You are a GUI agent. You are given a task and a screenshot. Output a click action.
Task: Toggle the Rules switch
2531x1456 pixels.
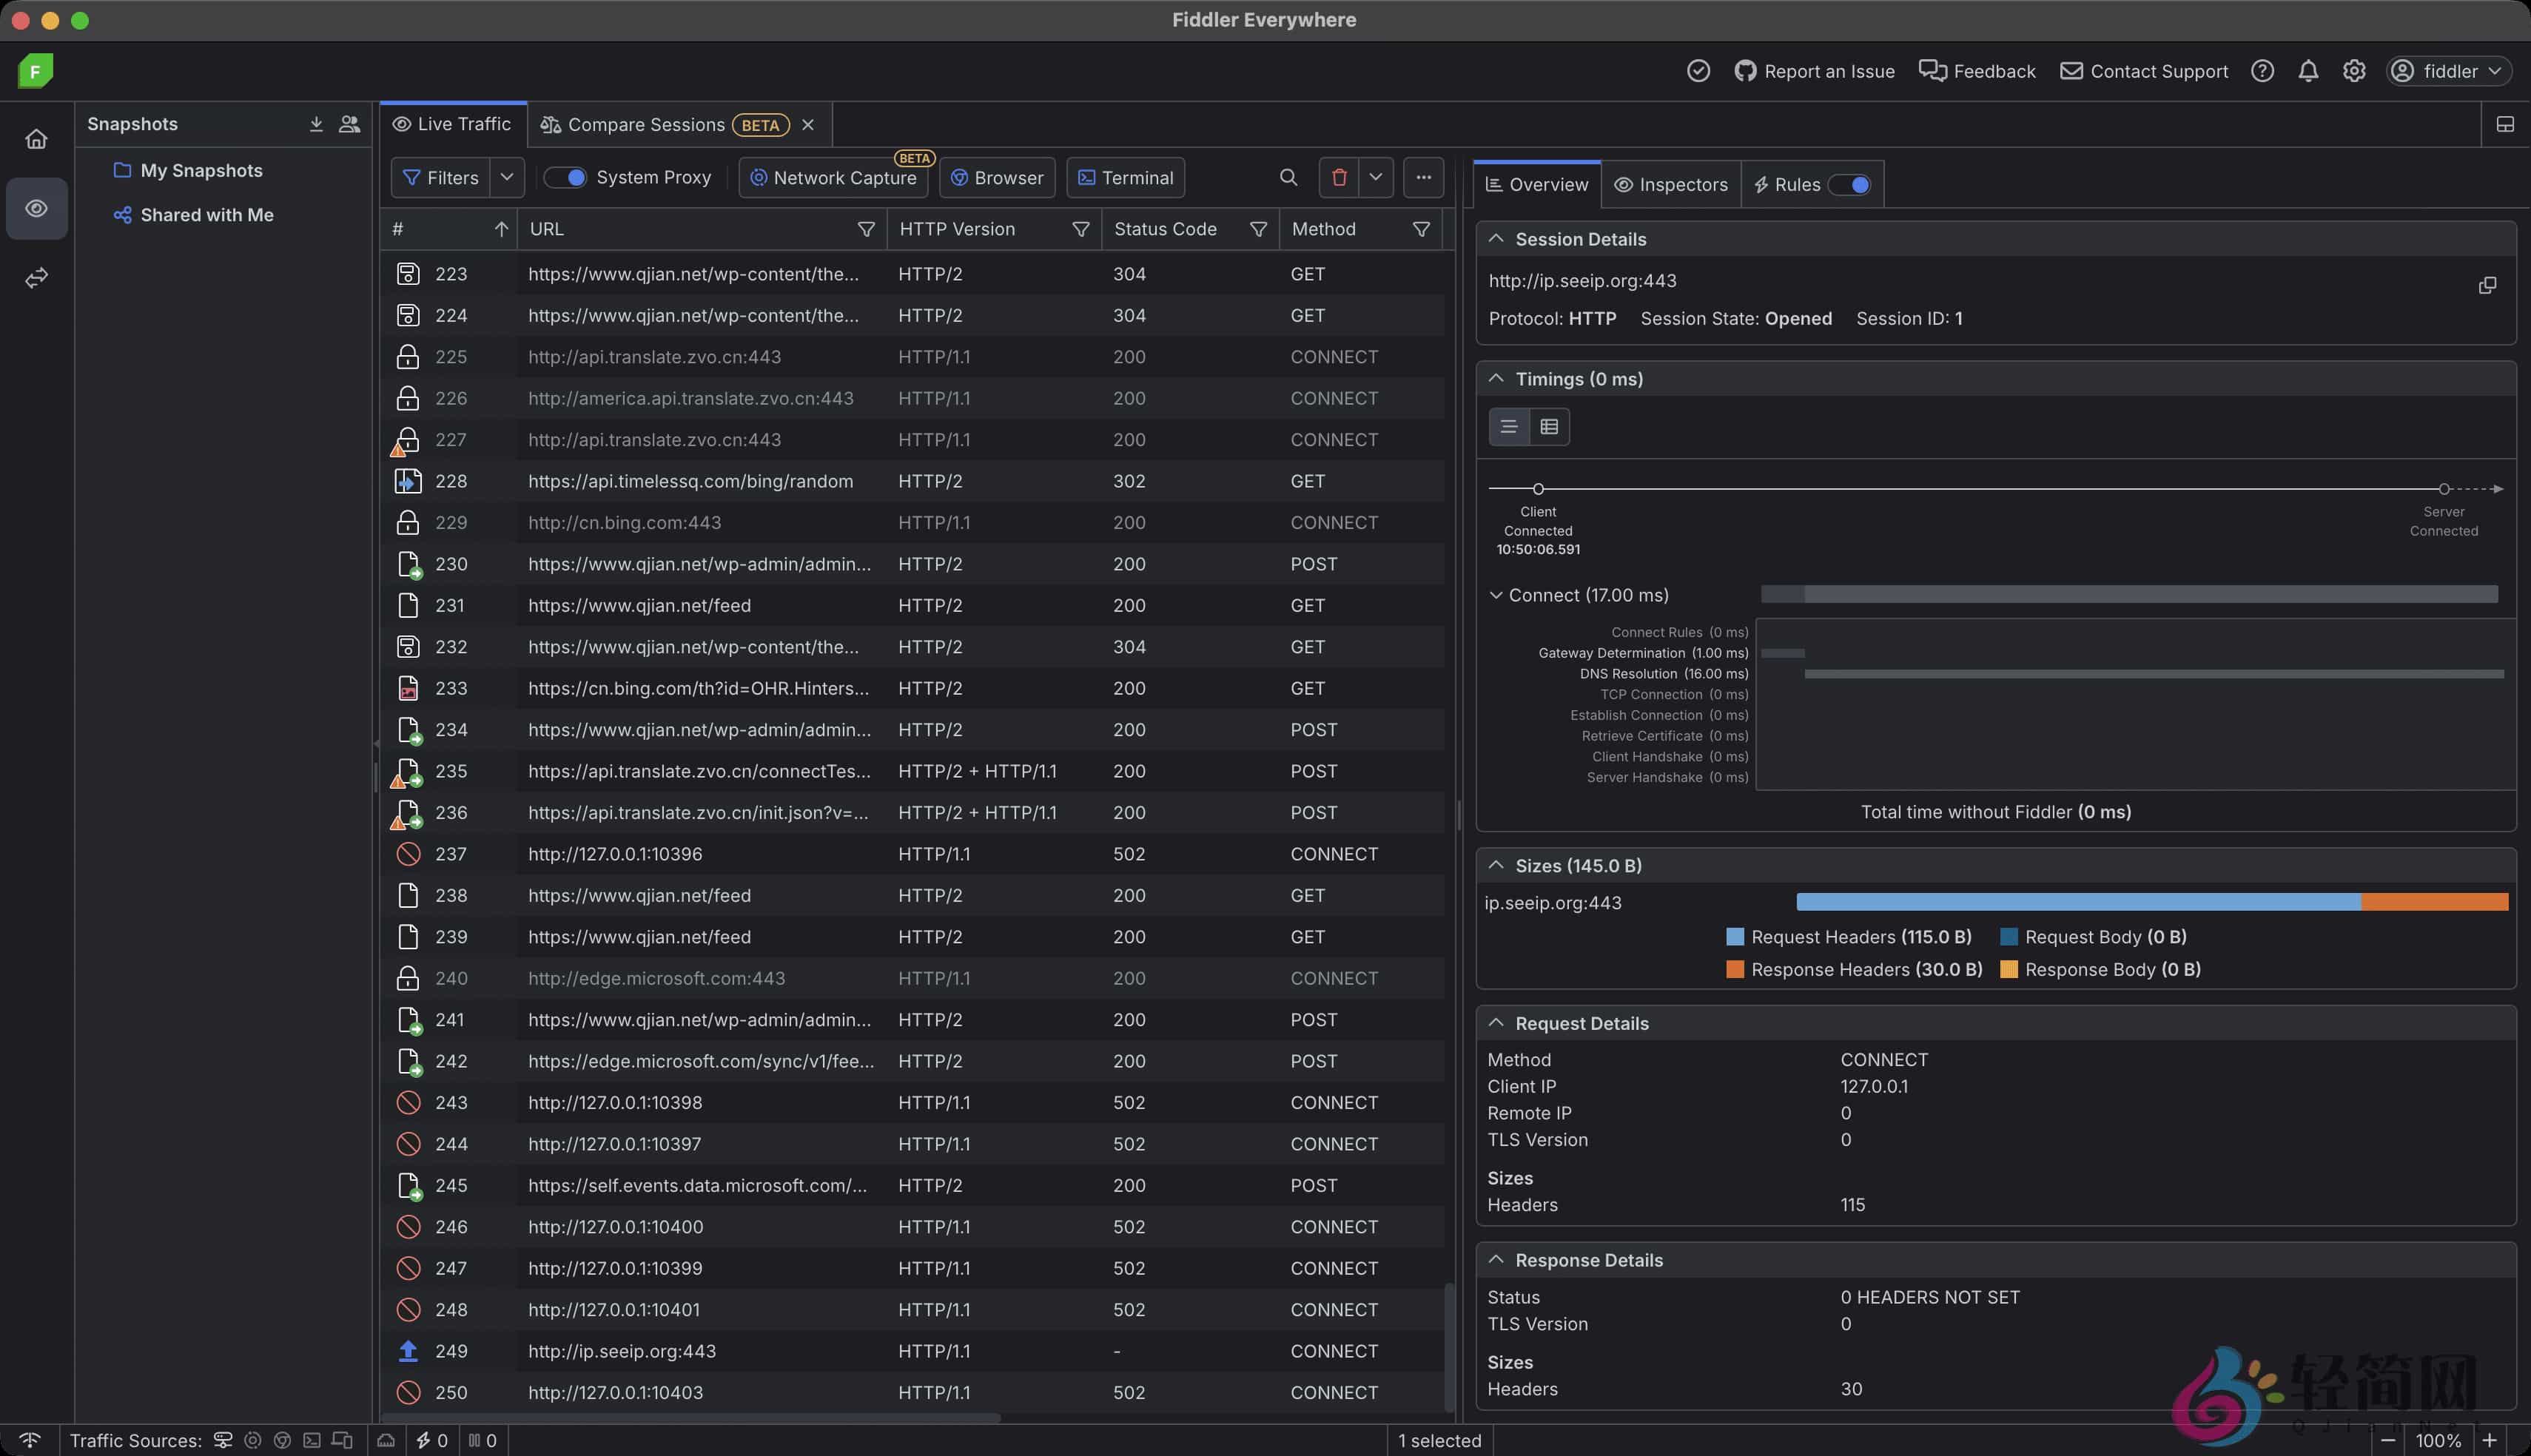1849,185
